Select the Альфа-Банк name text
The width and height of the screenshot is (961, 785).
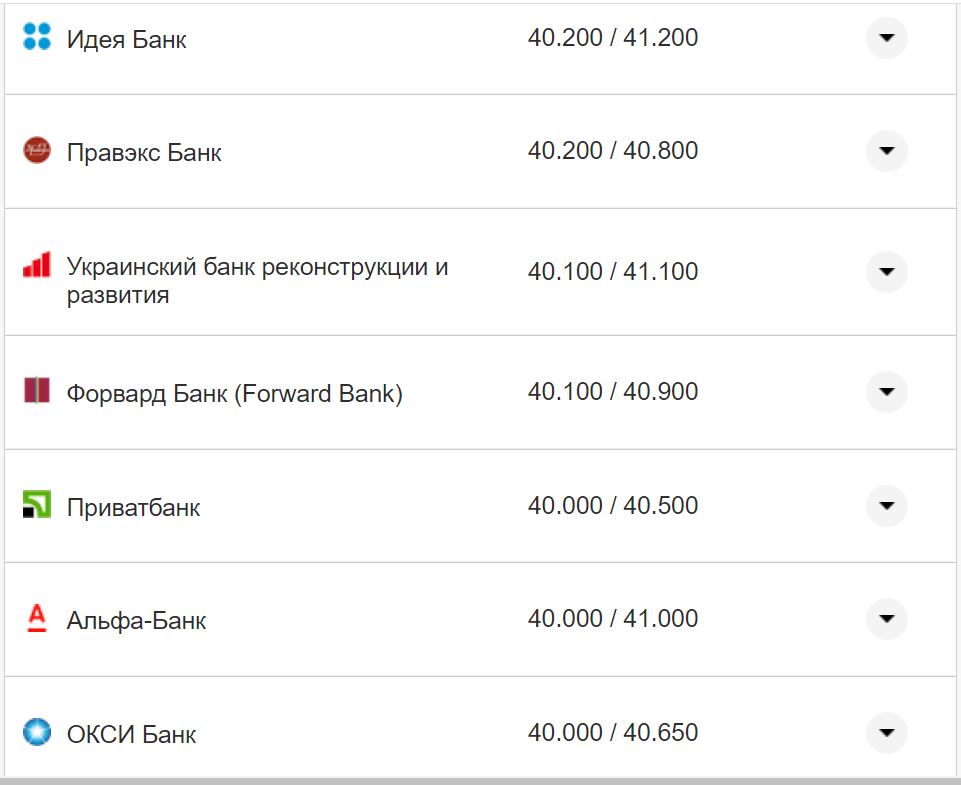135,618
